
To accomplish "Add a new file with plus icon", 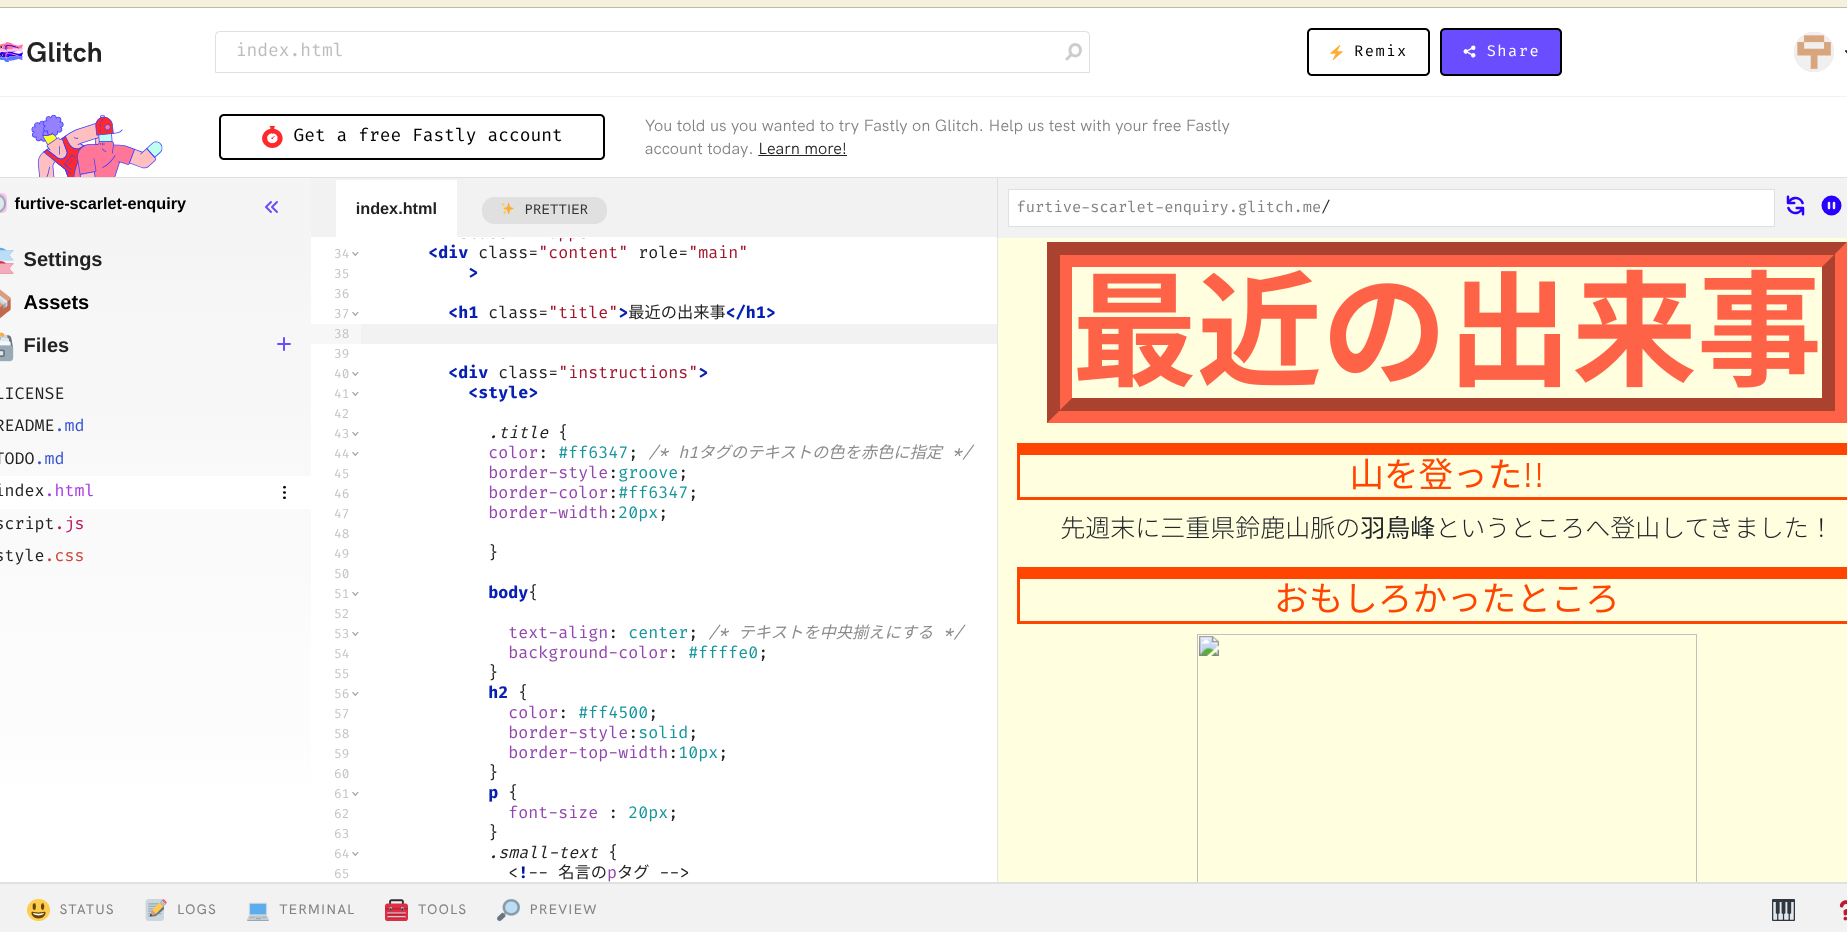I will 284,344.
